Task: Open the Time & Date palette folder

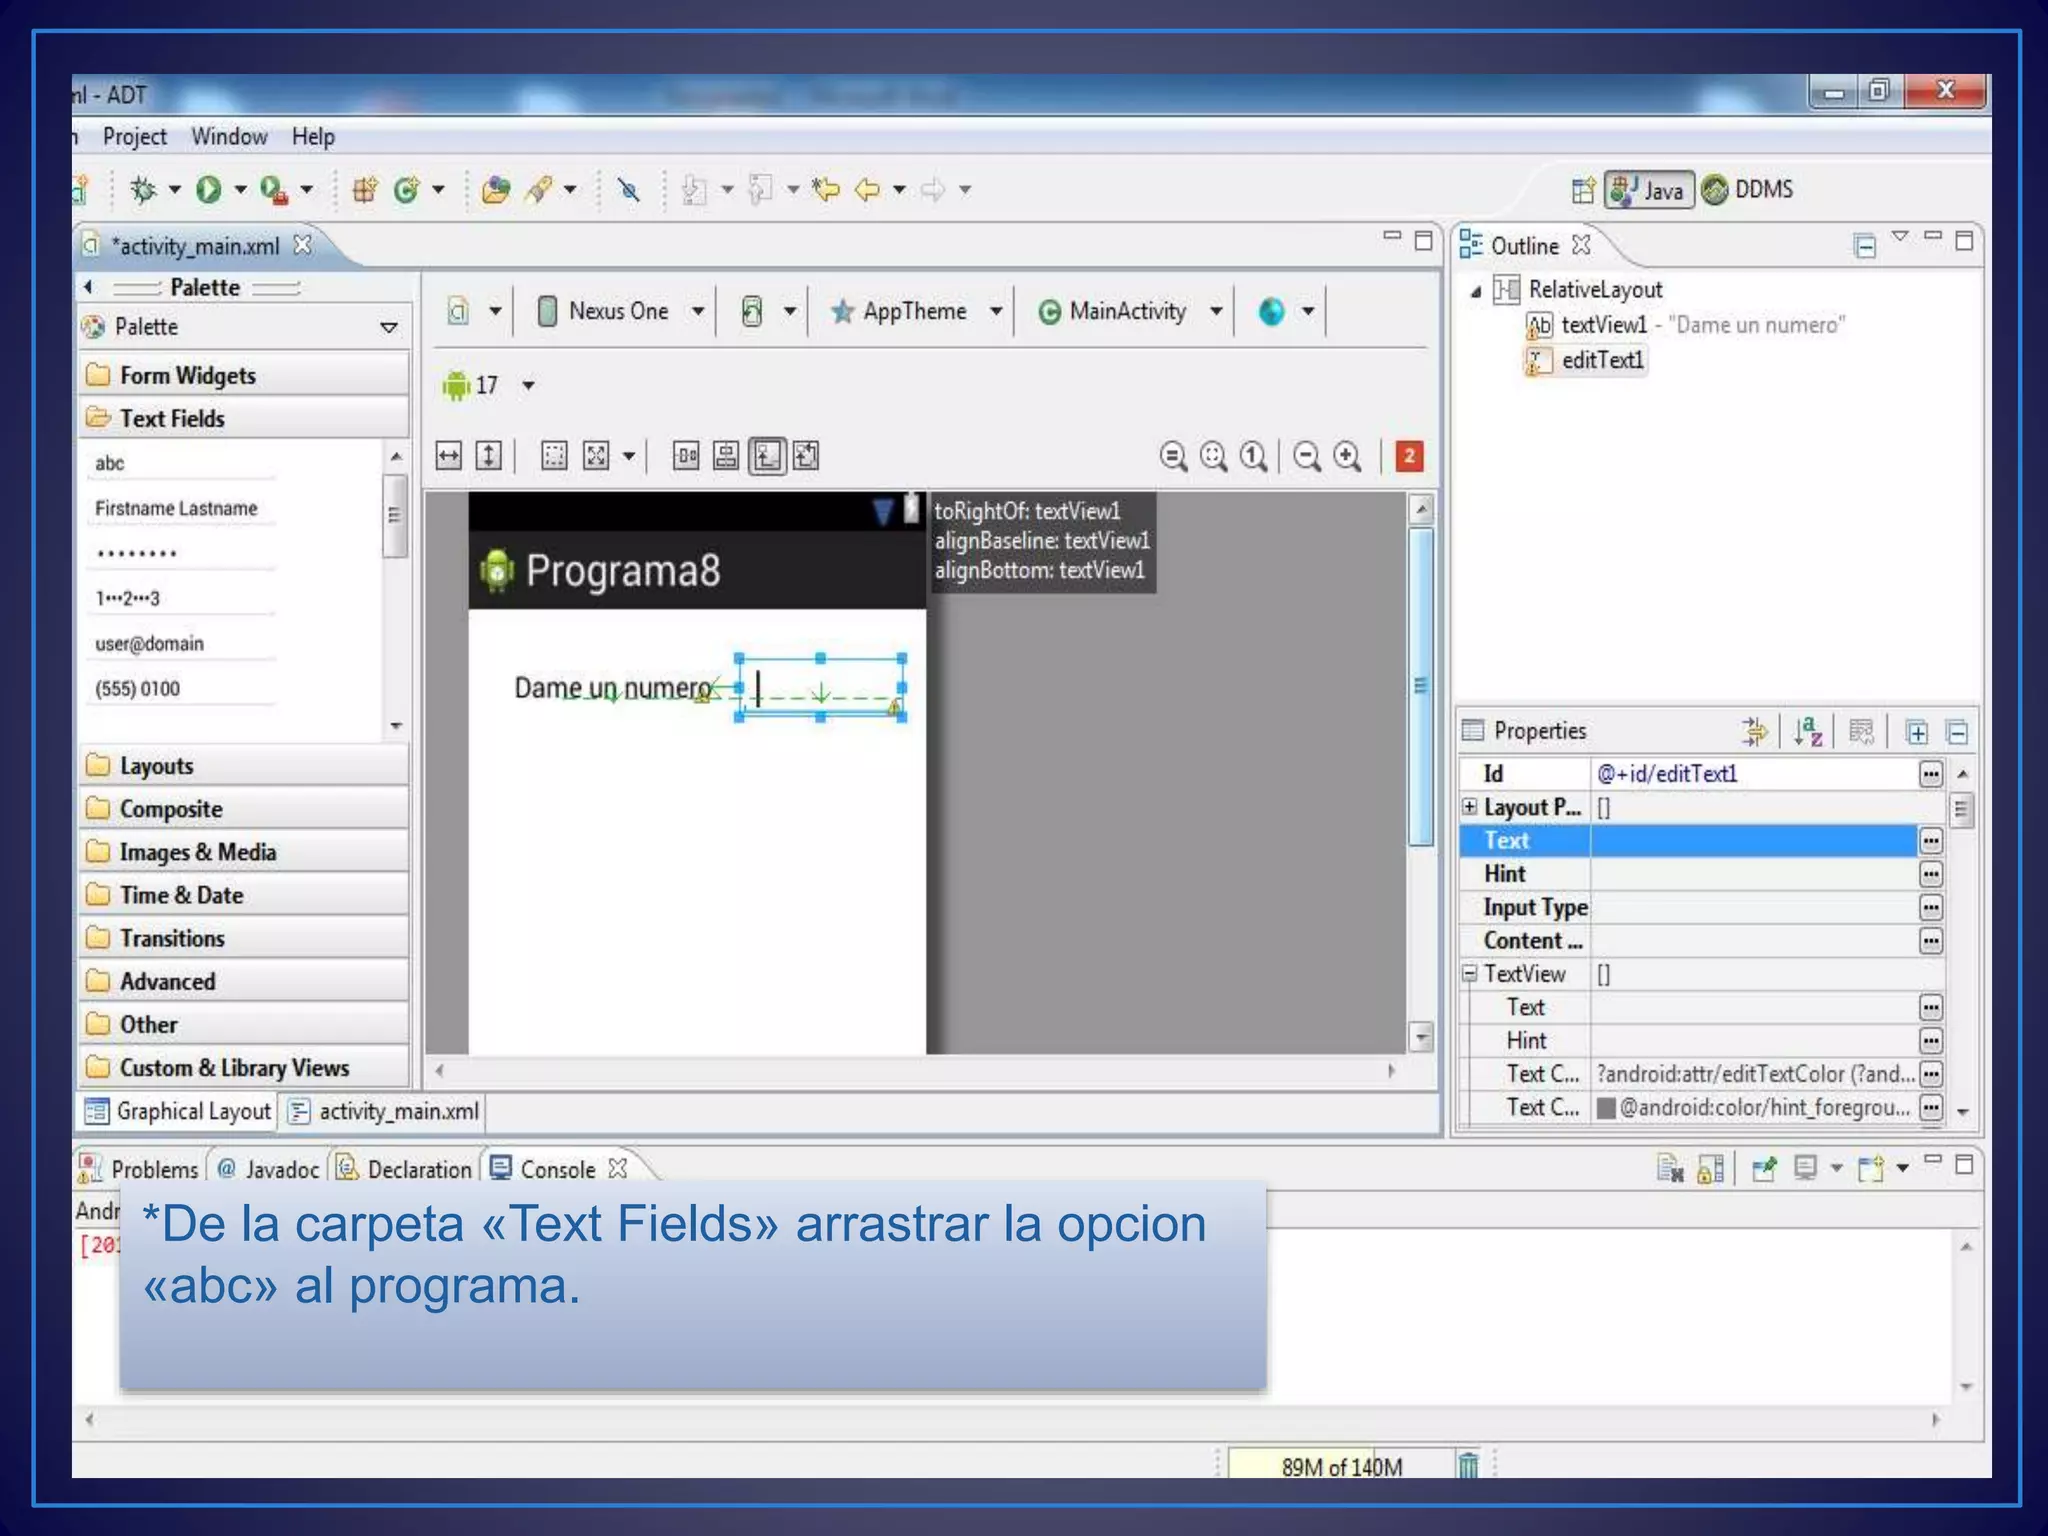Action: 244,894
